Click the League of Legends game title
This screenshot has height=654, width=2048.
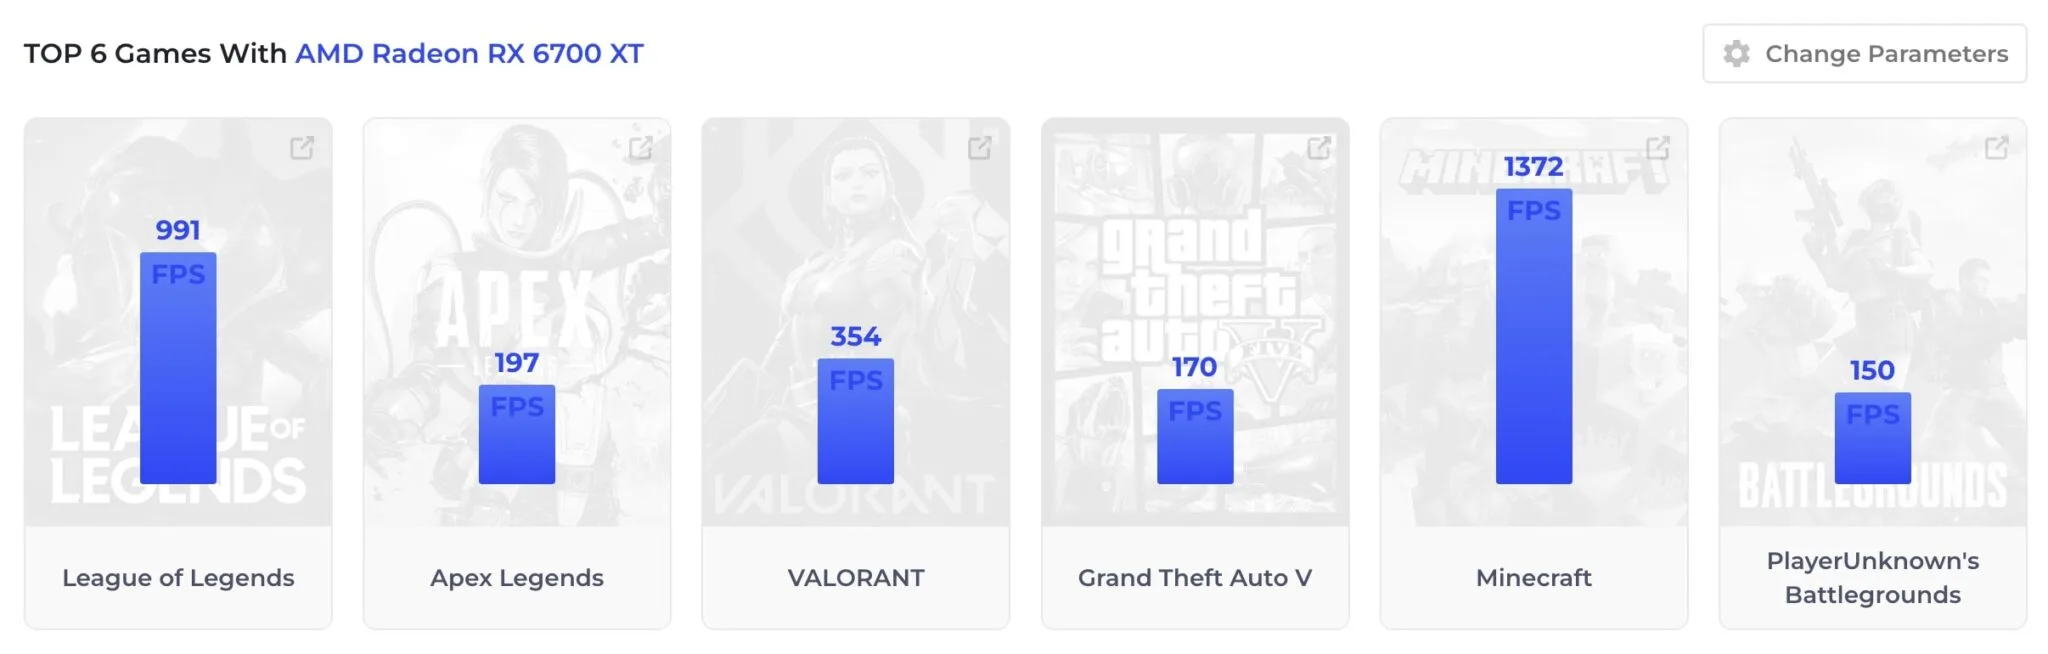click(178, 578)
